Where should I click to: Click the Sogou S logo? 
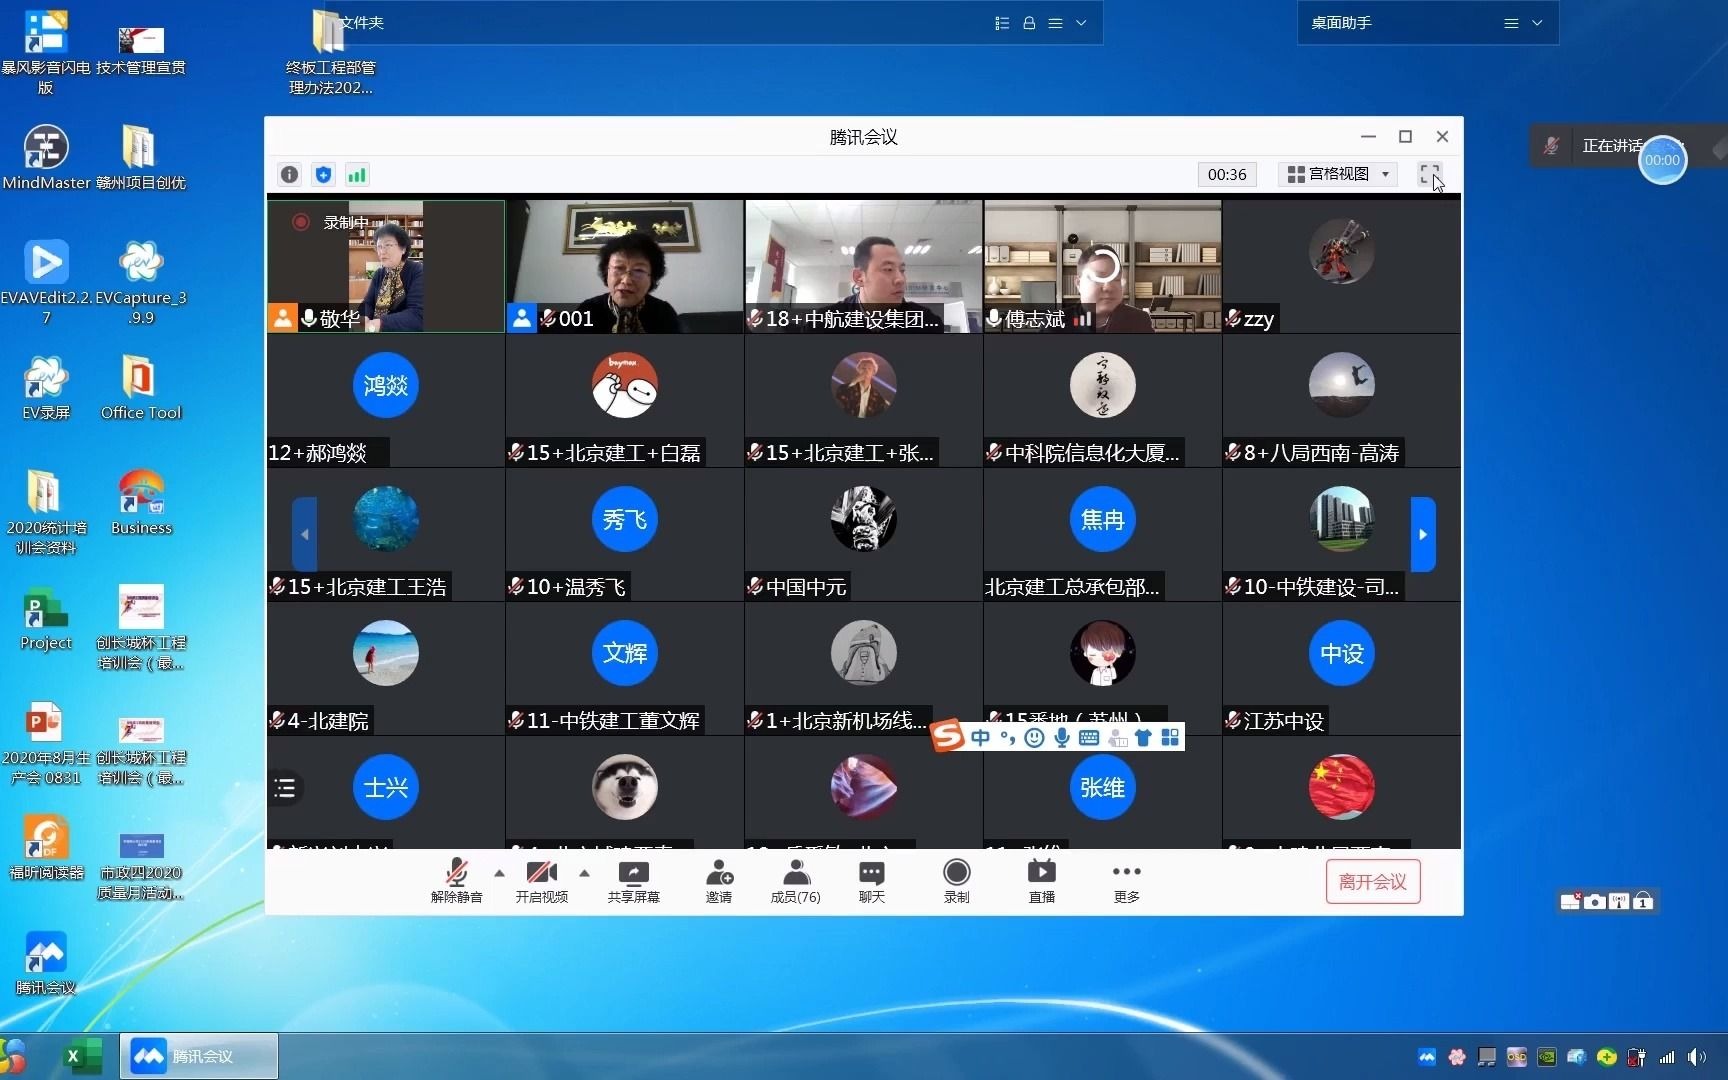(x=948, y=736)
